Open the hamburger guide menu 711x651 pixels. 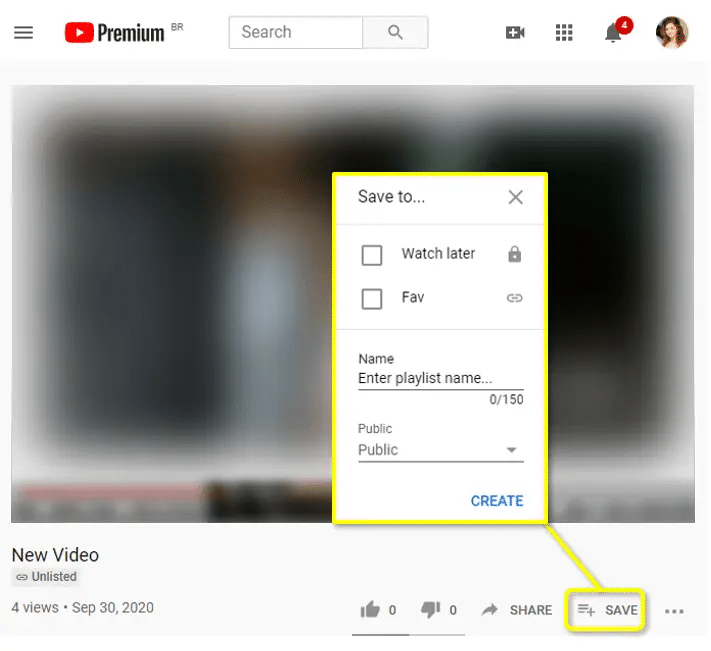coord(23,33)
